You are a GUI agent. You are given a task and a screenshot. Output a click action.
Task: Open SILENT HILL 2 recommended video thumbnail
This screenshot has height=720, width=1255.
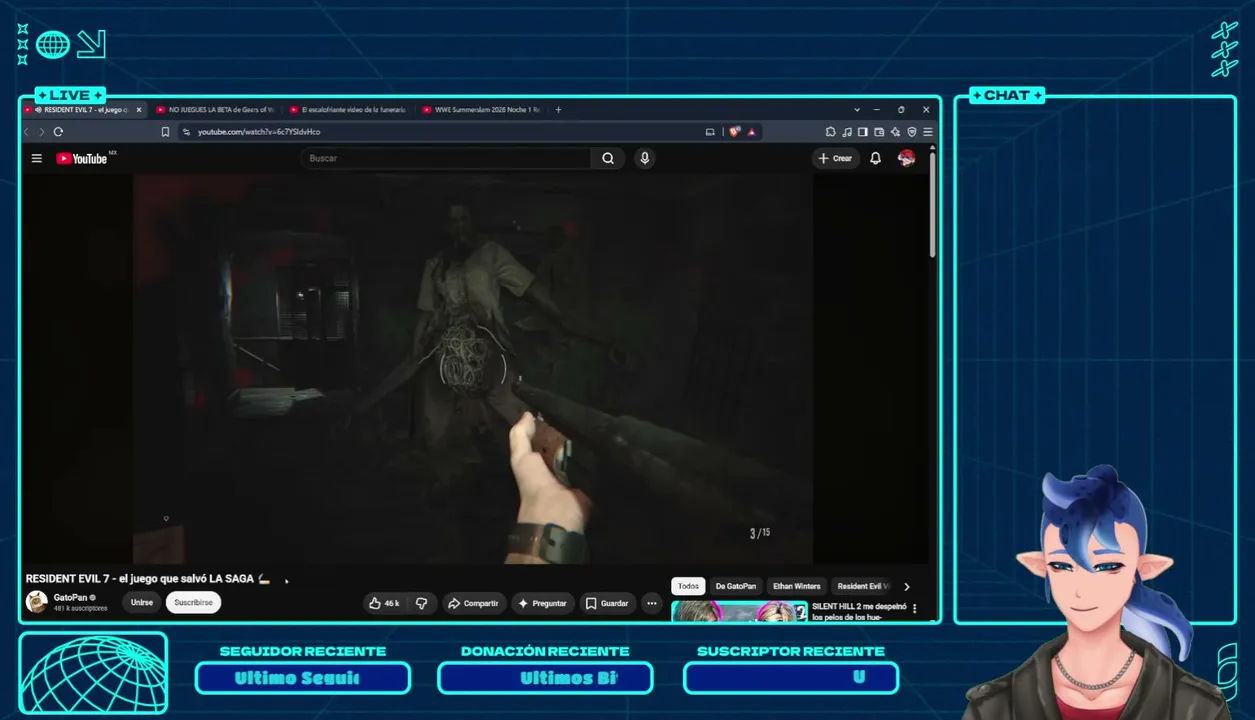point(740,612)
